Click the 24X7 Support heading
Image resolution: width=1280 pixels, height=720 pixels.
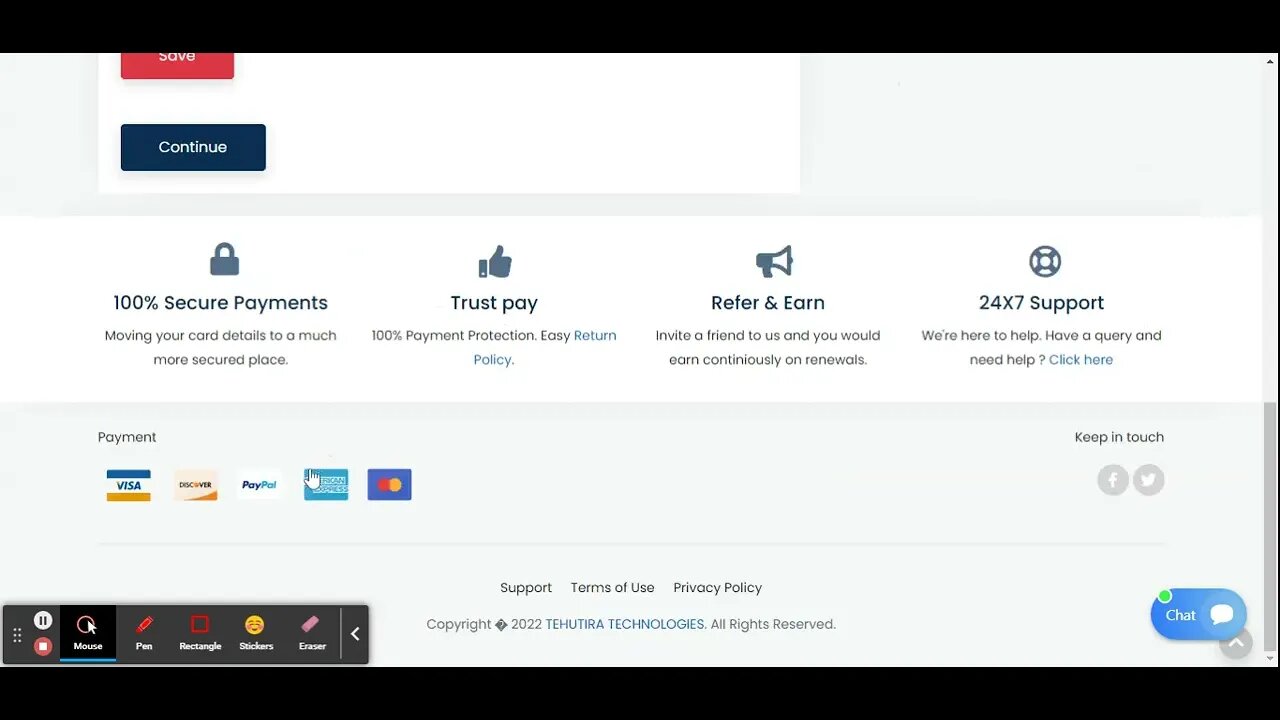pyautogui.click(x=1041, y=303)
